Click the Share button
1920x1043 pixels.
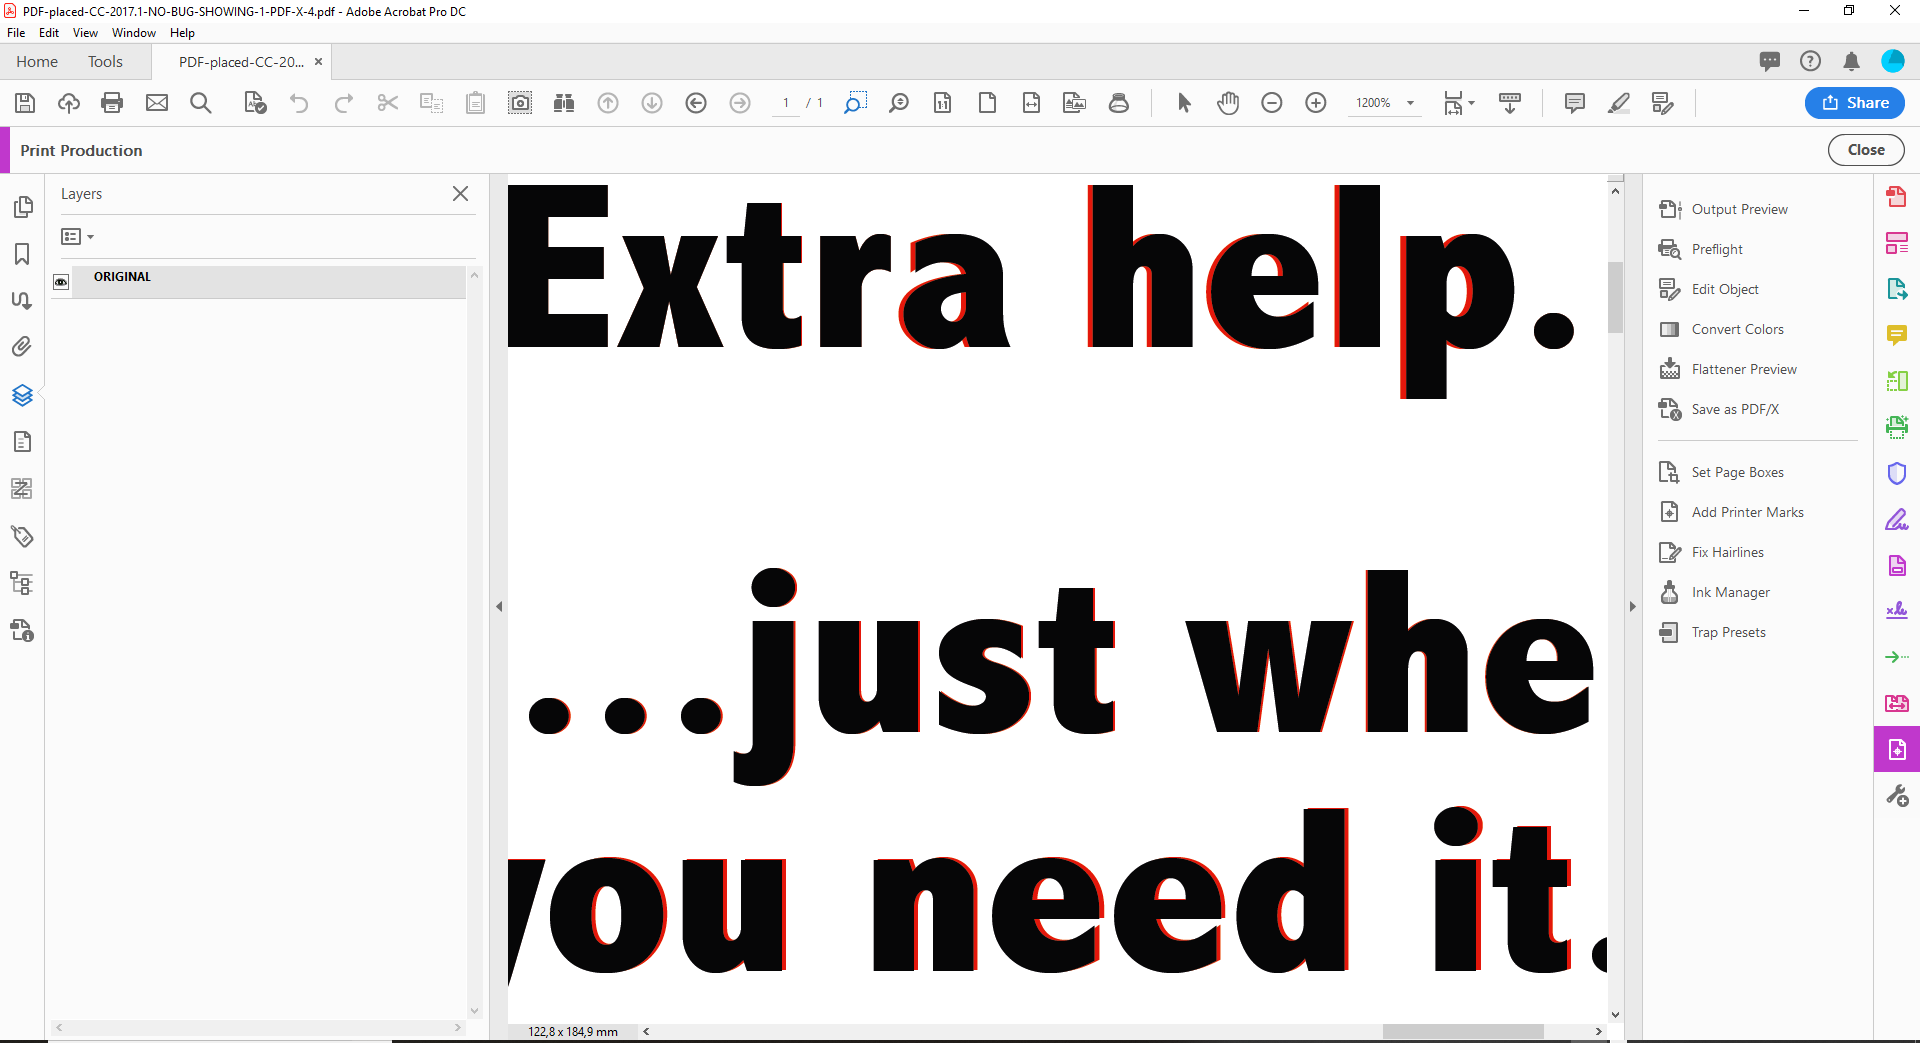point(1854,103)
